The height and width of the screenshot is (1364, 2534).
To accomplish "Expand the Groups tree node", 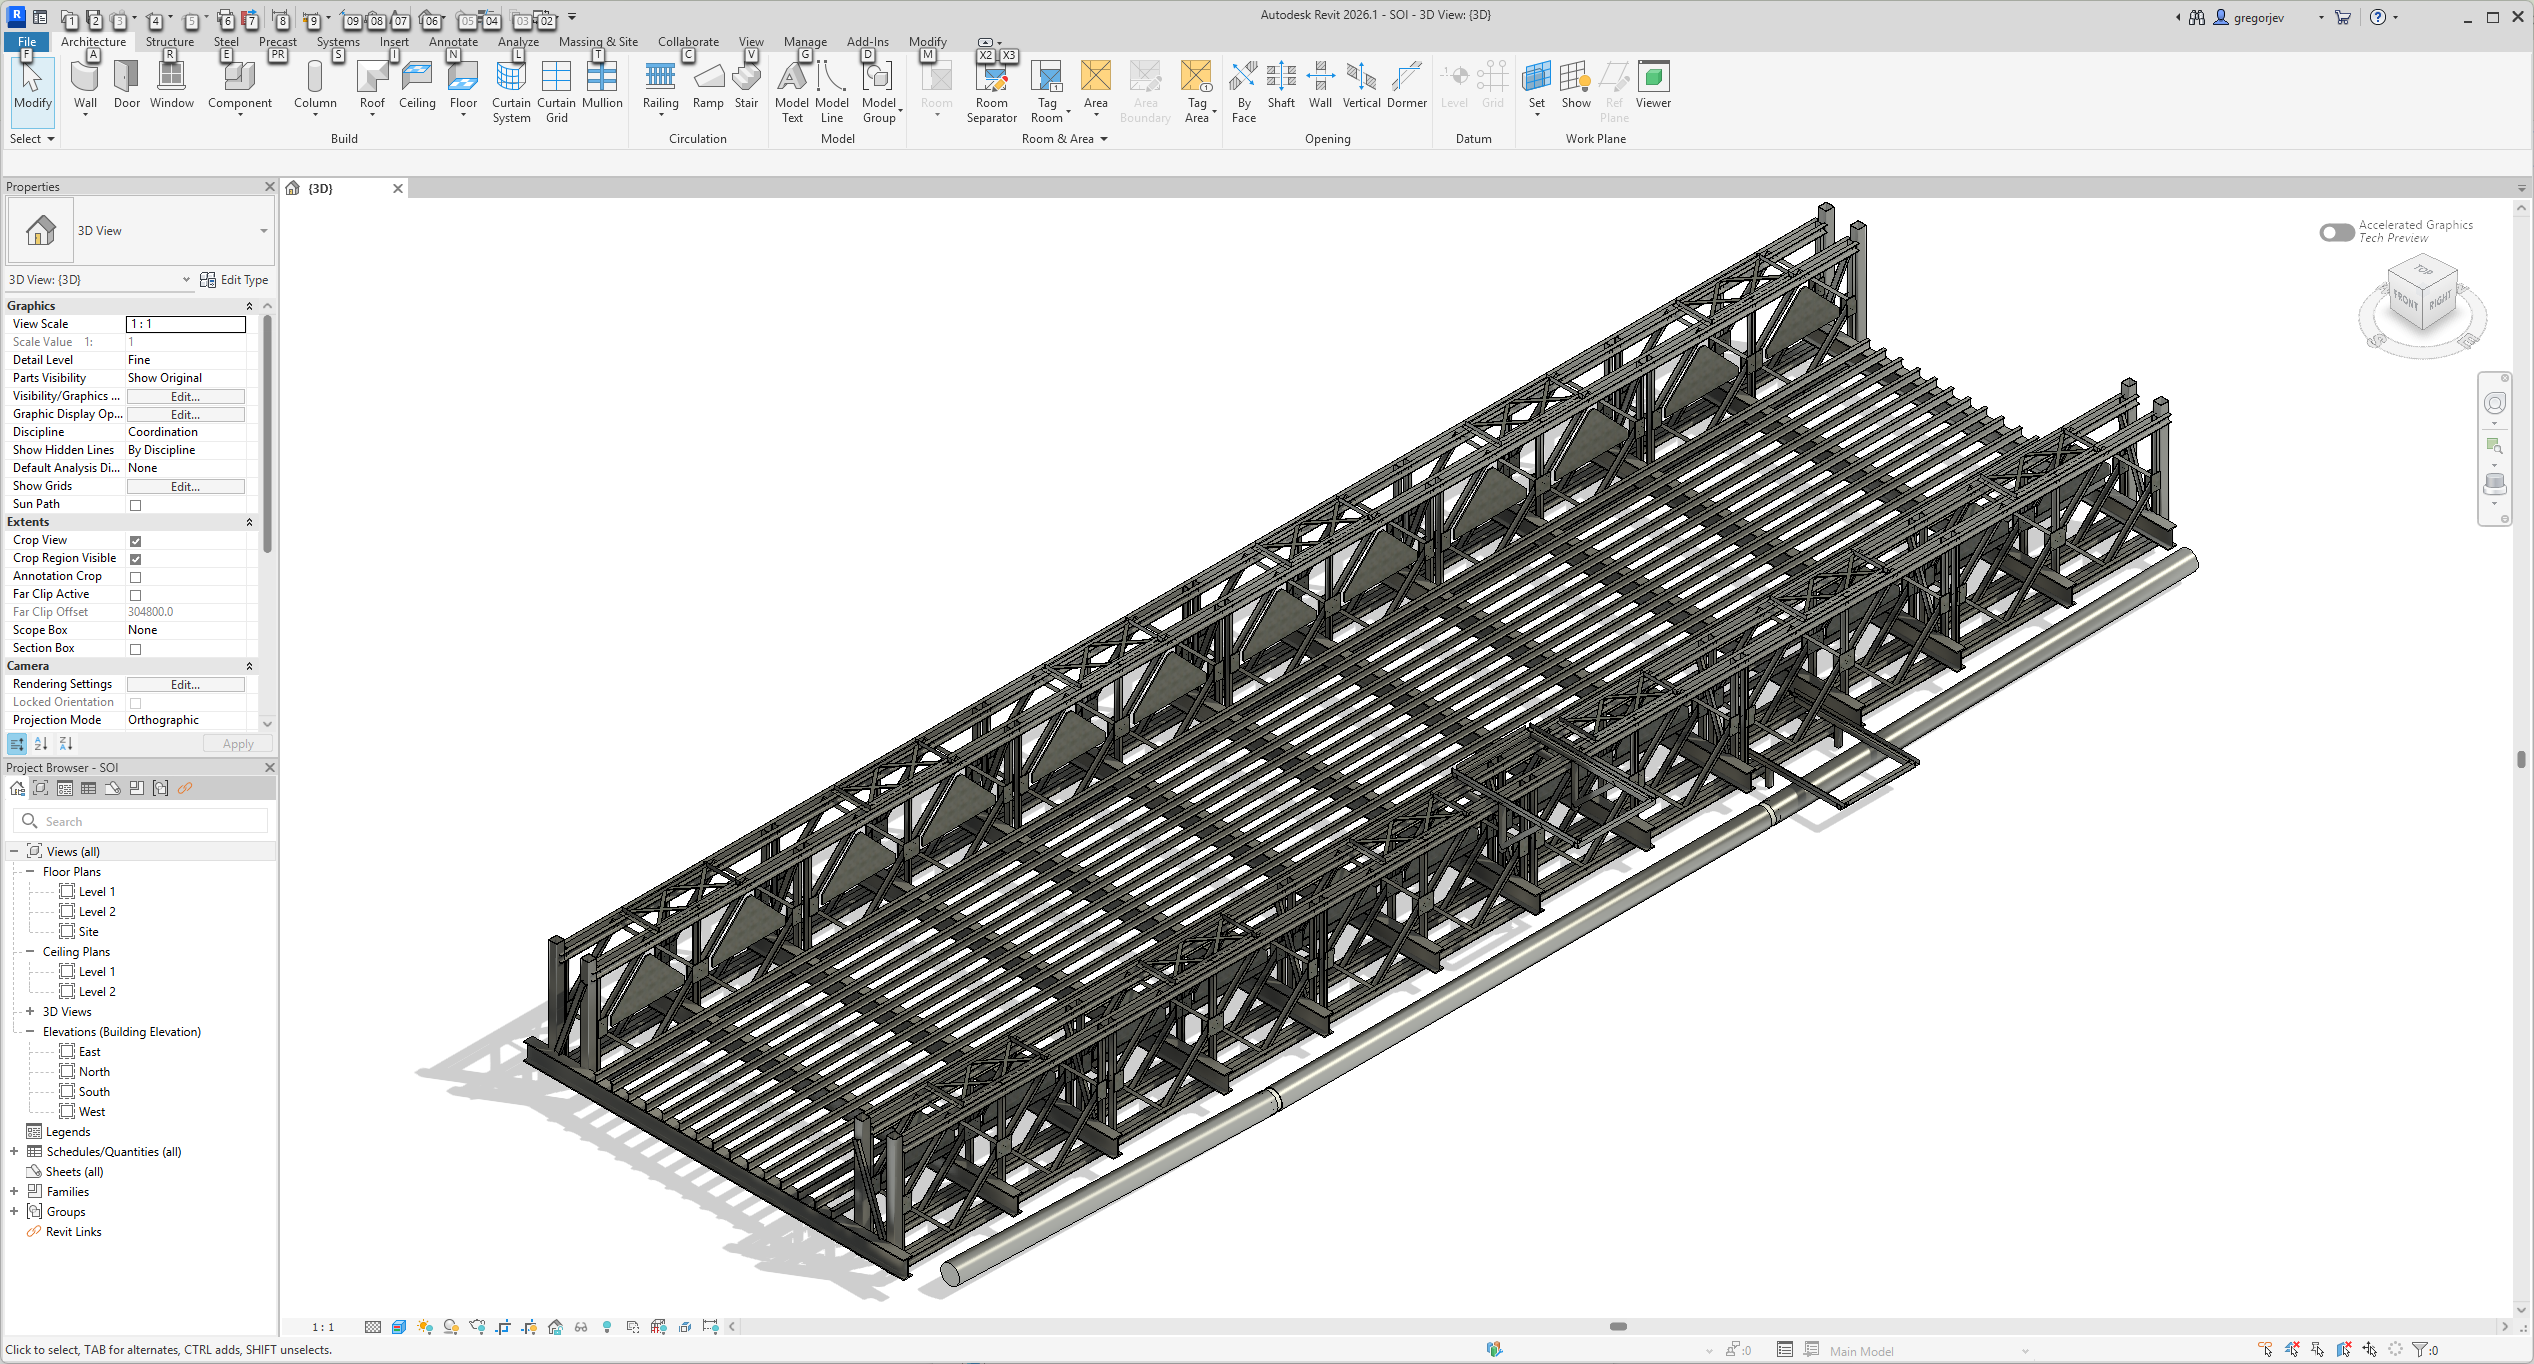I will point(14,1211).
